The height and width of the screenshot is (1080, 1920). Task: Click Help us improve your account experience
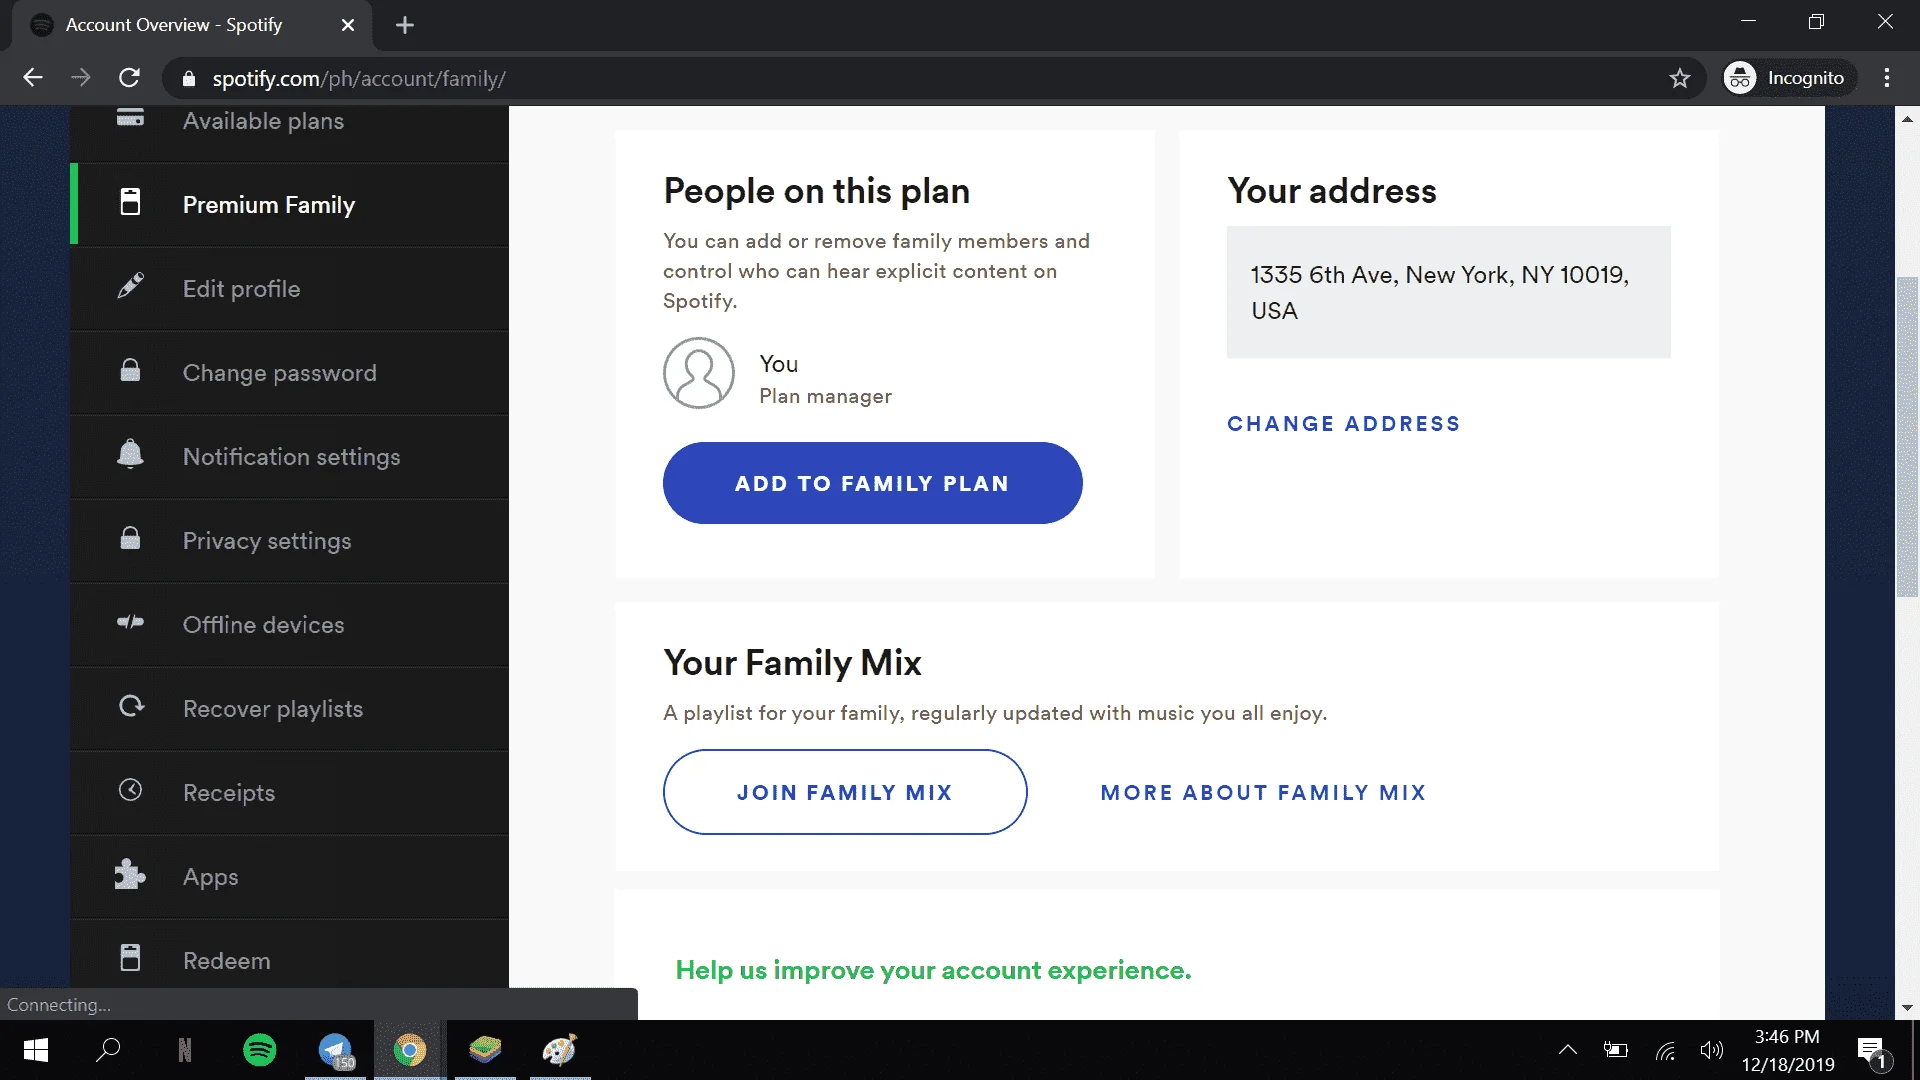tap(933, 970)
